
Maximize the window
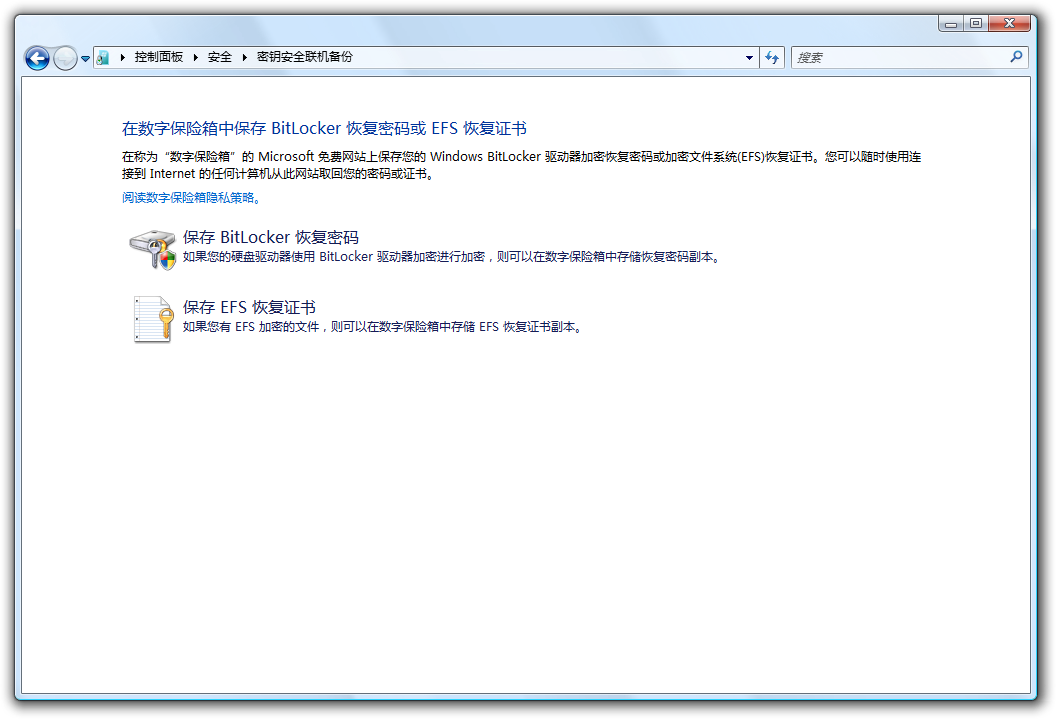(975, 24)
